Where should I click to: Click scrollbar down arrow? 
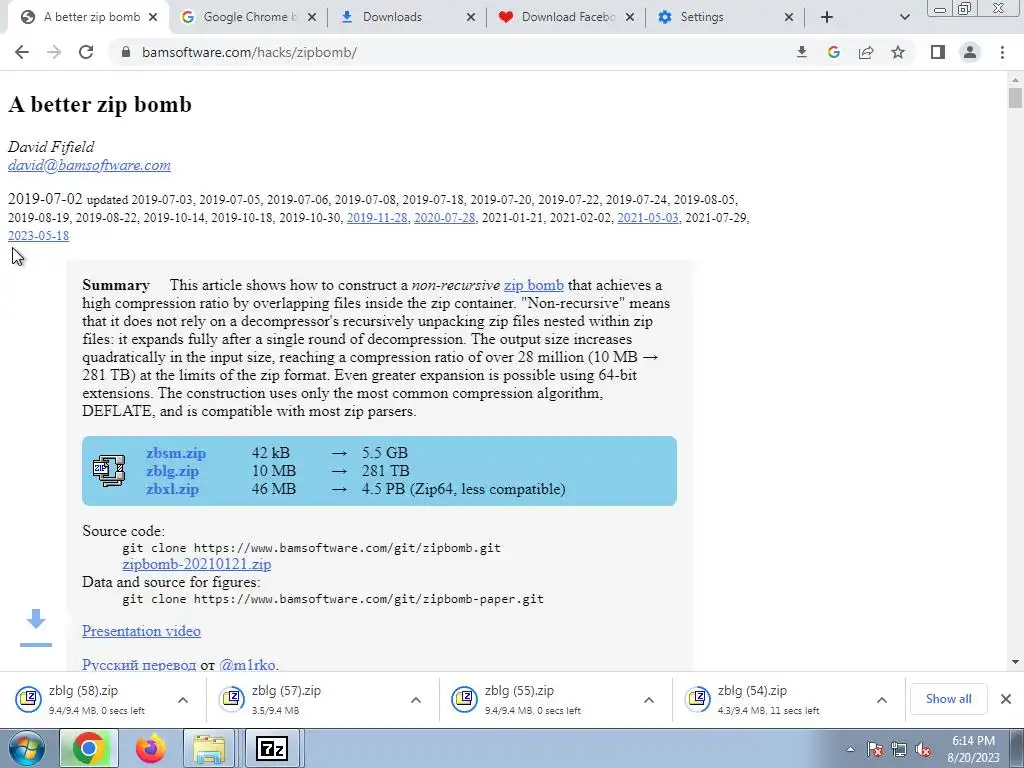click(1015, 662)
